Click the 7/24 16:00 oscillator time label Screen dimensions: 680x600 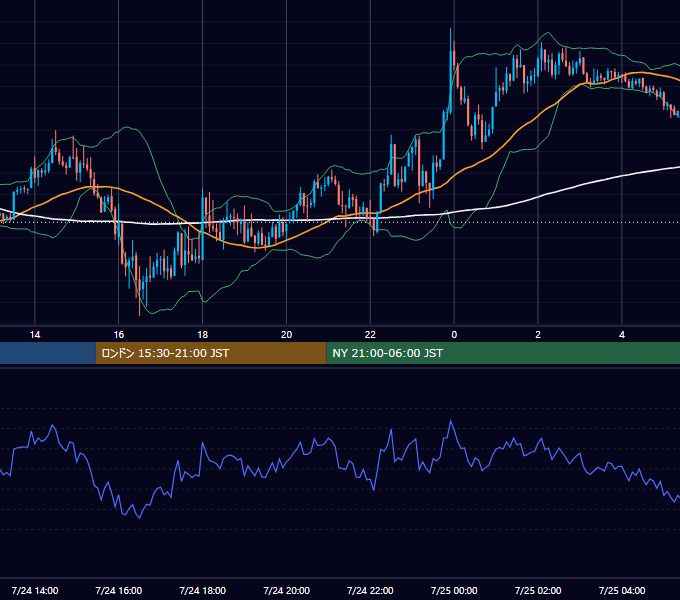click(118, 590)
